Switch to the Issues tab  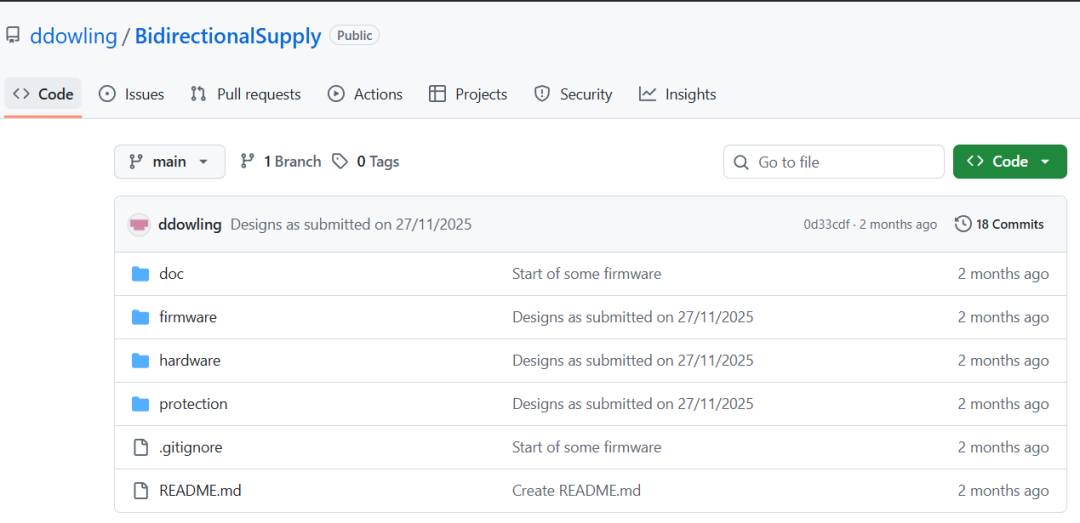click(x=132, y=94)
